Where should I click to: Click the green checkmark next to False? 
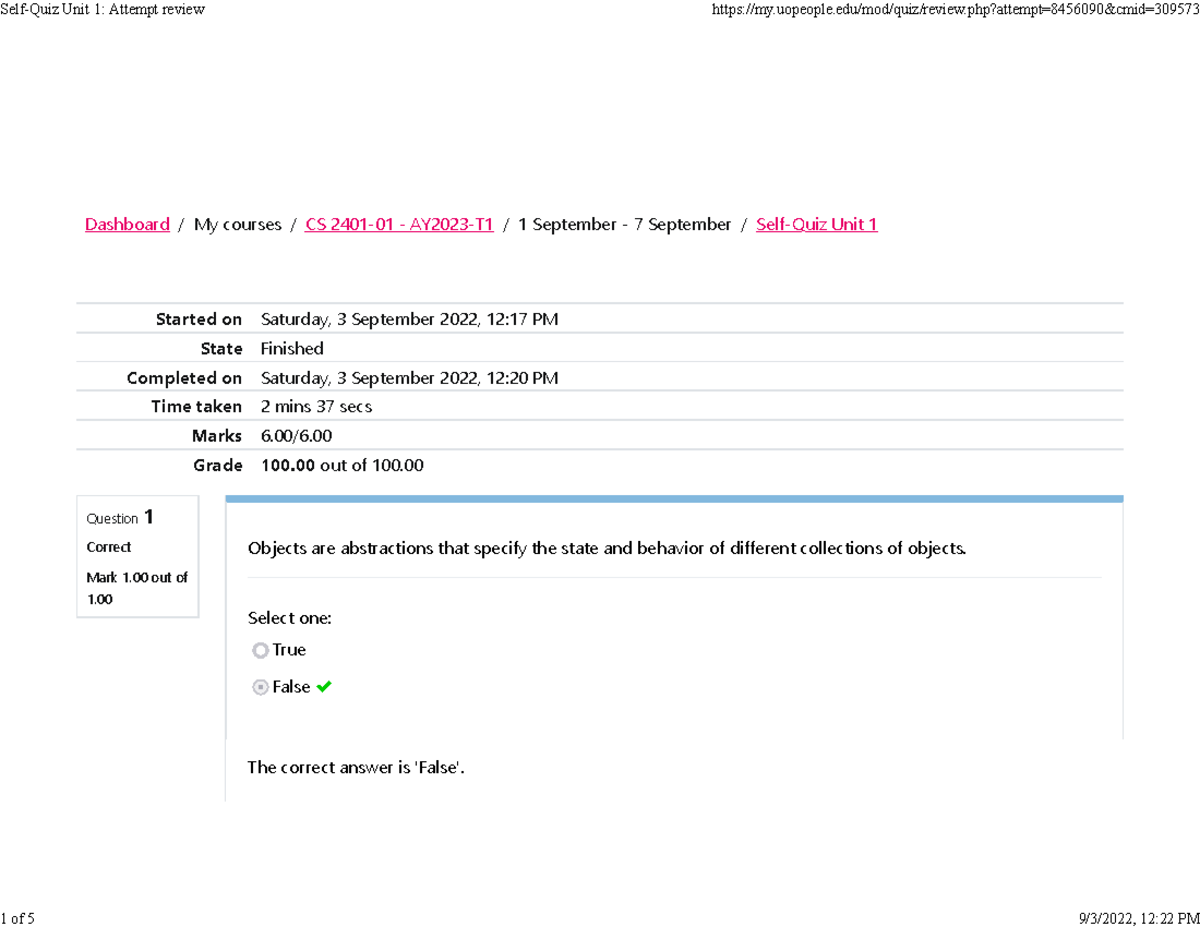(x=323, y=687)
